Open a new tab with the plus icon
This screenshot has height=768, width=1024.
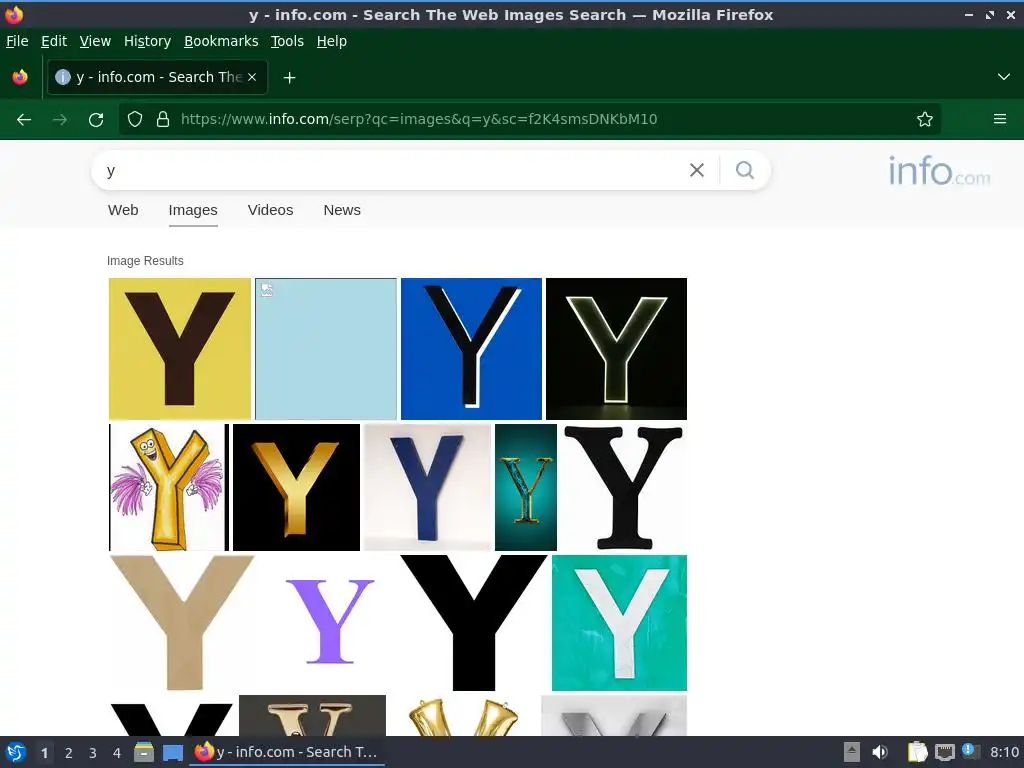[289, 78]
